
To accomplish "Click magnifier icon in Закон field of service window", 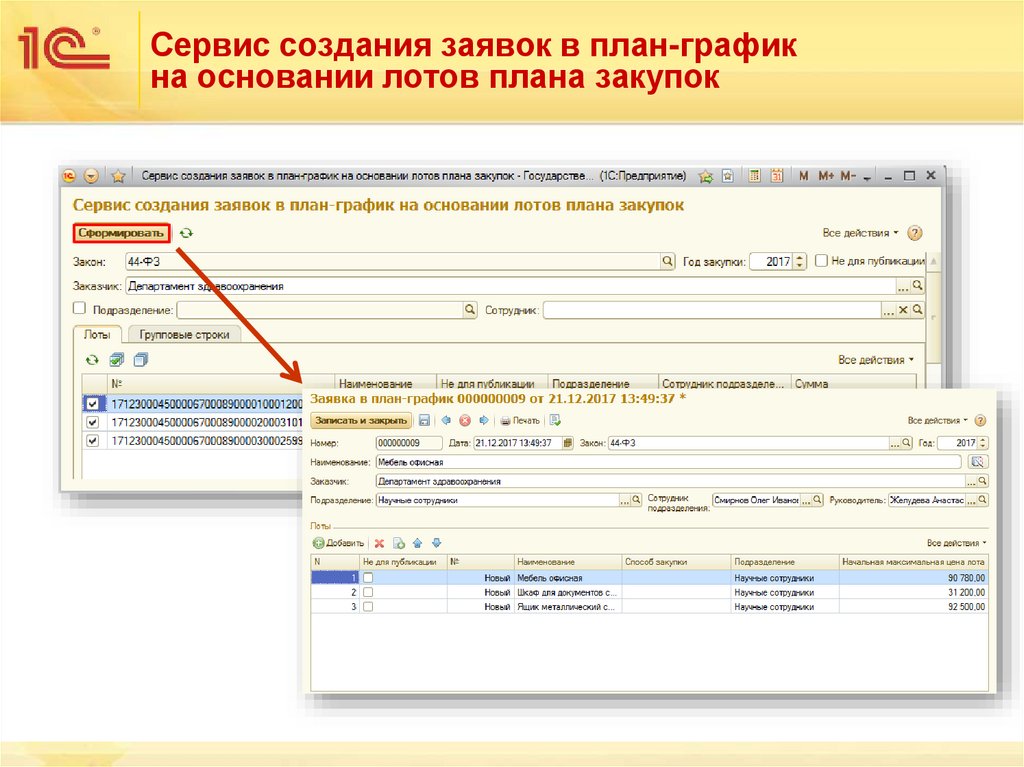I will click(667, 261).
